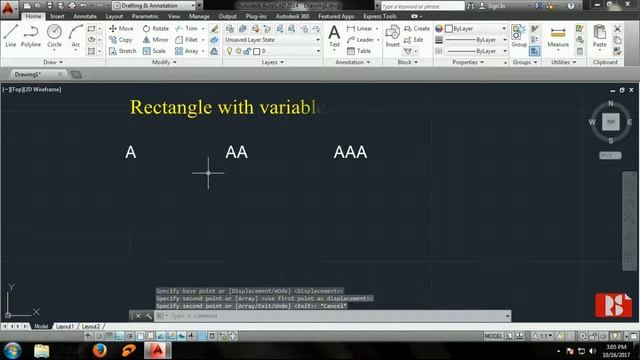Activate the Fillet command

point(186,40)
